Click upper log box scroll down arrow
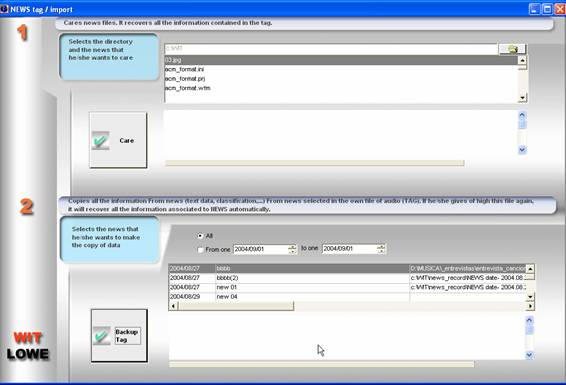This screenshot has width=566, height=385. [522, 150]
